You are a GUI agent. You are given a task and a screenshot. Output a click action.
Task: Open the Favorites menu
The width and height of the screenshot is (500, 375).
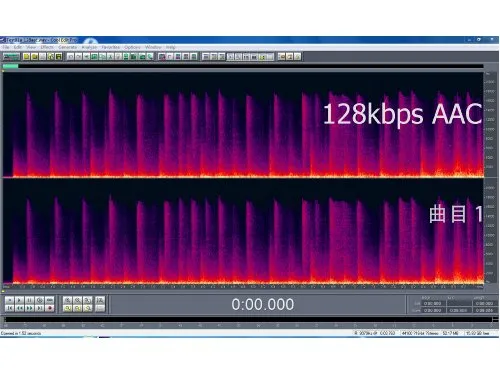tap(111, 47)
